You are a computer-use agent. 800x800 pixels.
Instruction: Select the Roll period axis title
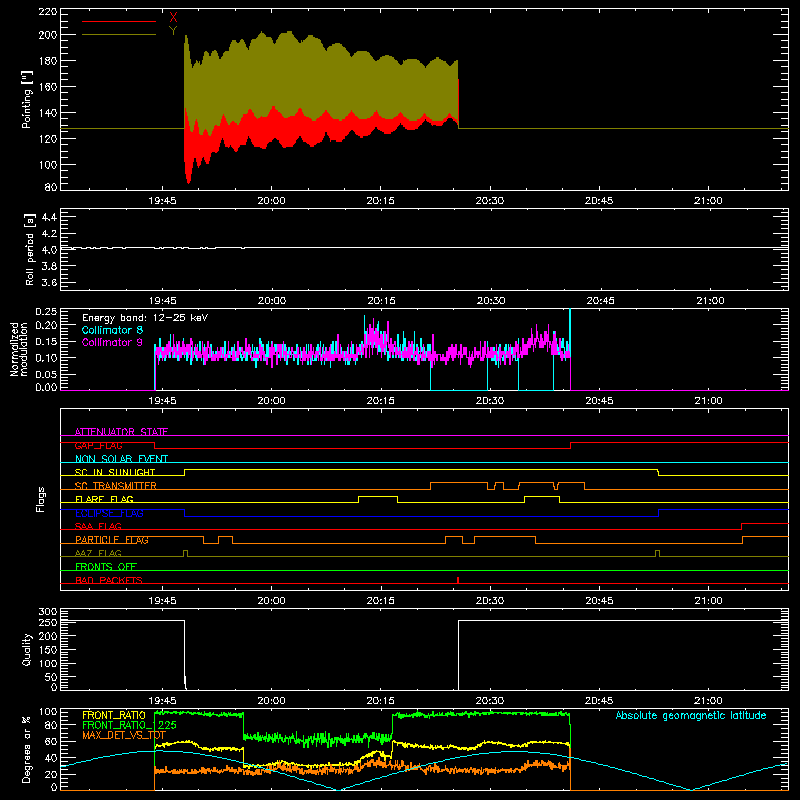tap(30, 249)
